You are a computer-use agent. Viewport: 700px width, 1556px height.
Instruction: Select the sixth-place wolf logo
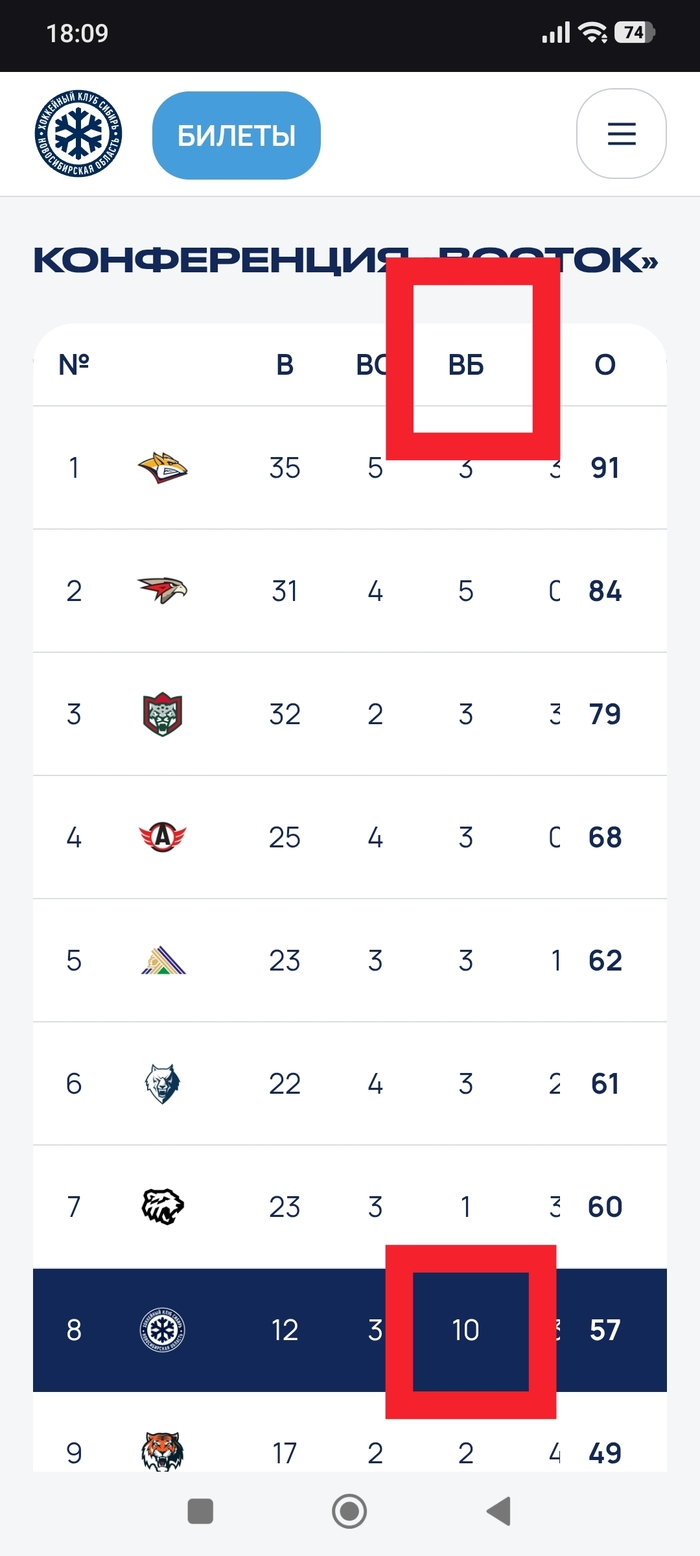(163, 1083)
